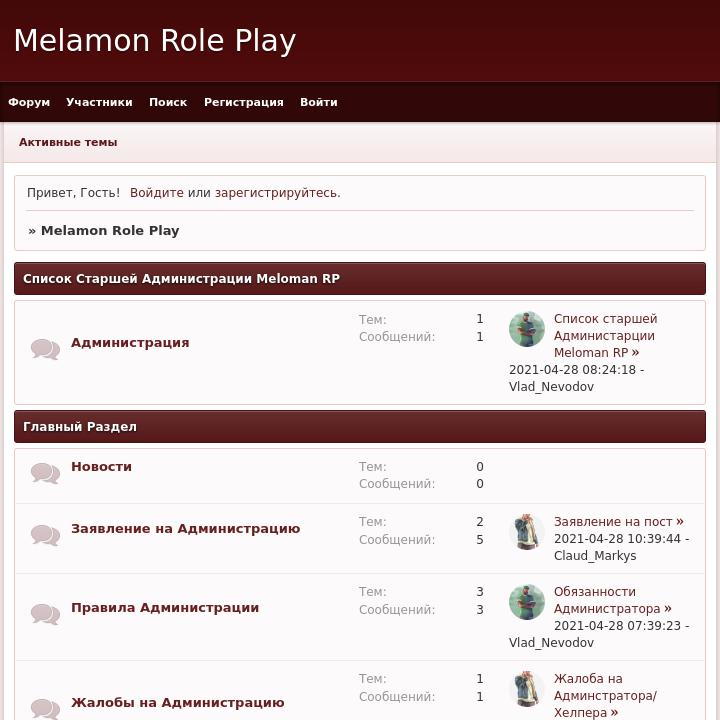The image size is (720, 720).
Task: Open the Участники menu item
Action: pyautogui.click(x=99, y=102)
